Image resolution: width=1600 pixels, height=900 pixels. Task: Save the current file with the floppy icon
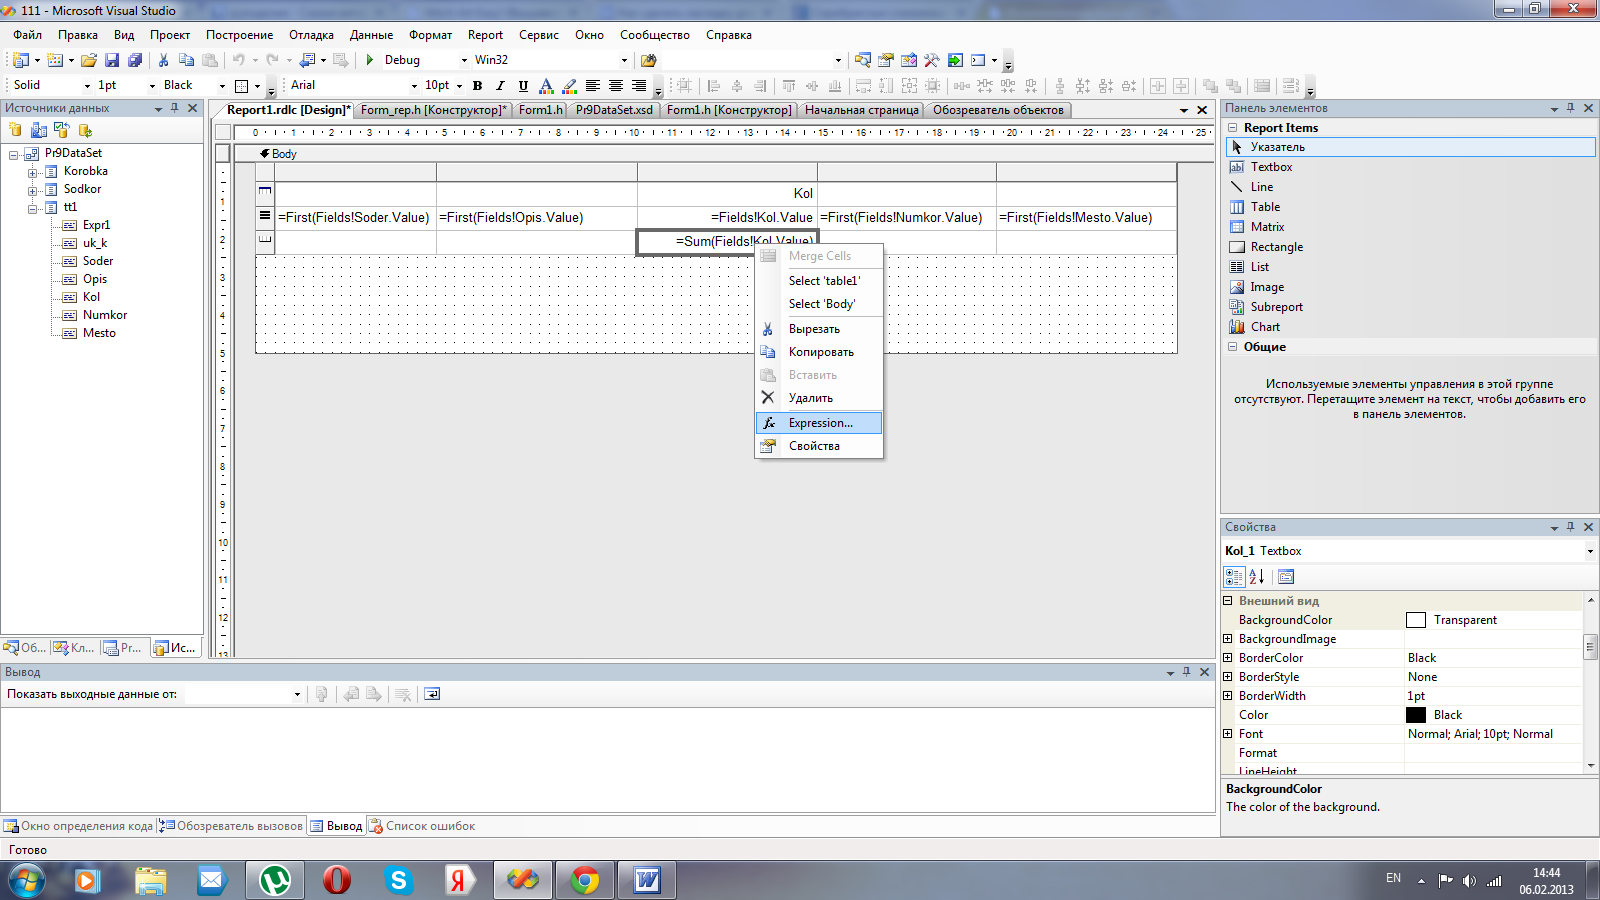pos(112,60)
